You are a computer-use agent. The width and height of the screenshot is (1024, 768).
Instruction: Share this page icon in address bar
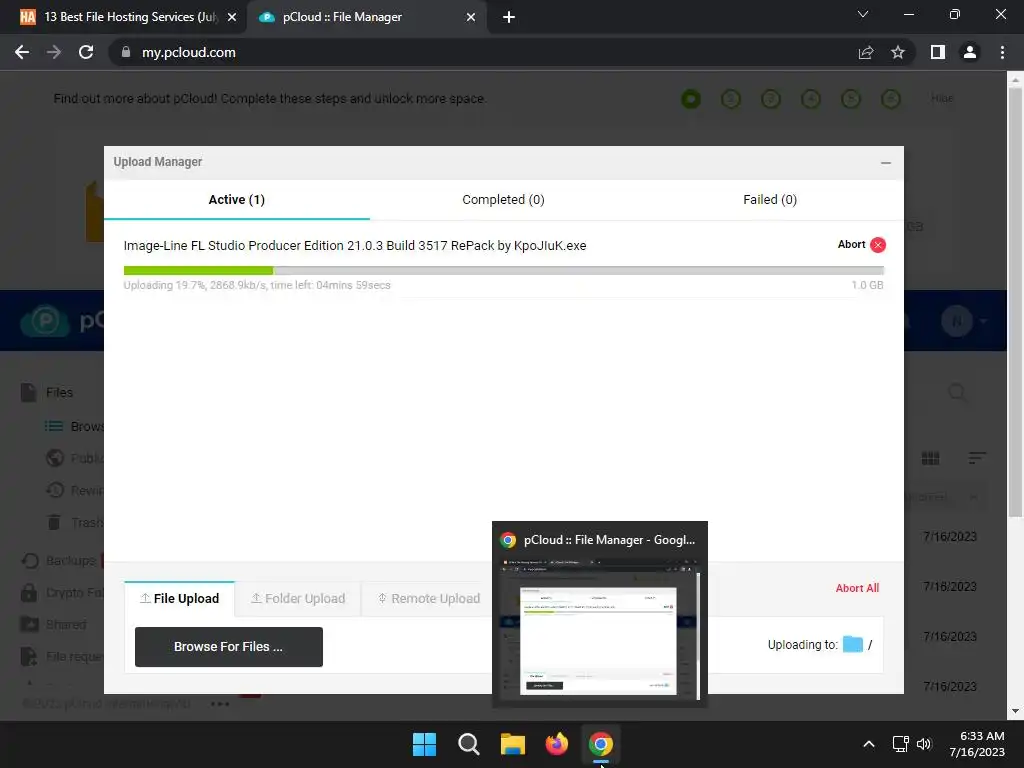tap(865, 52)
